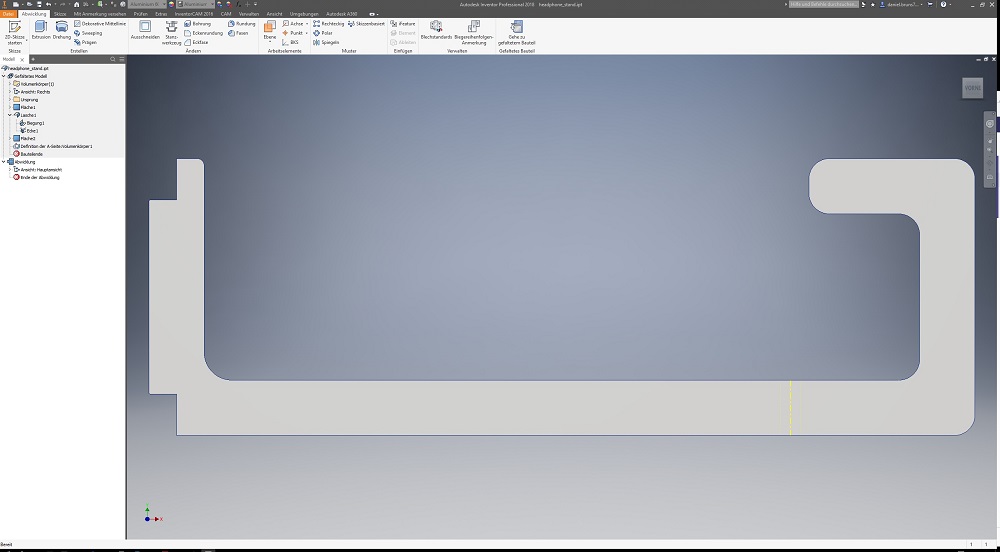Switch to the Prüfen ribbon tab

point(140,13)
